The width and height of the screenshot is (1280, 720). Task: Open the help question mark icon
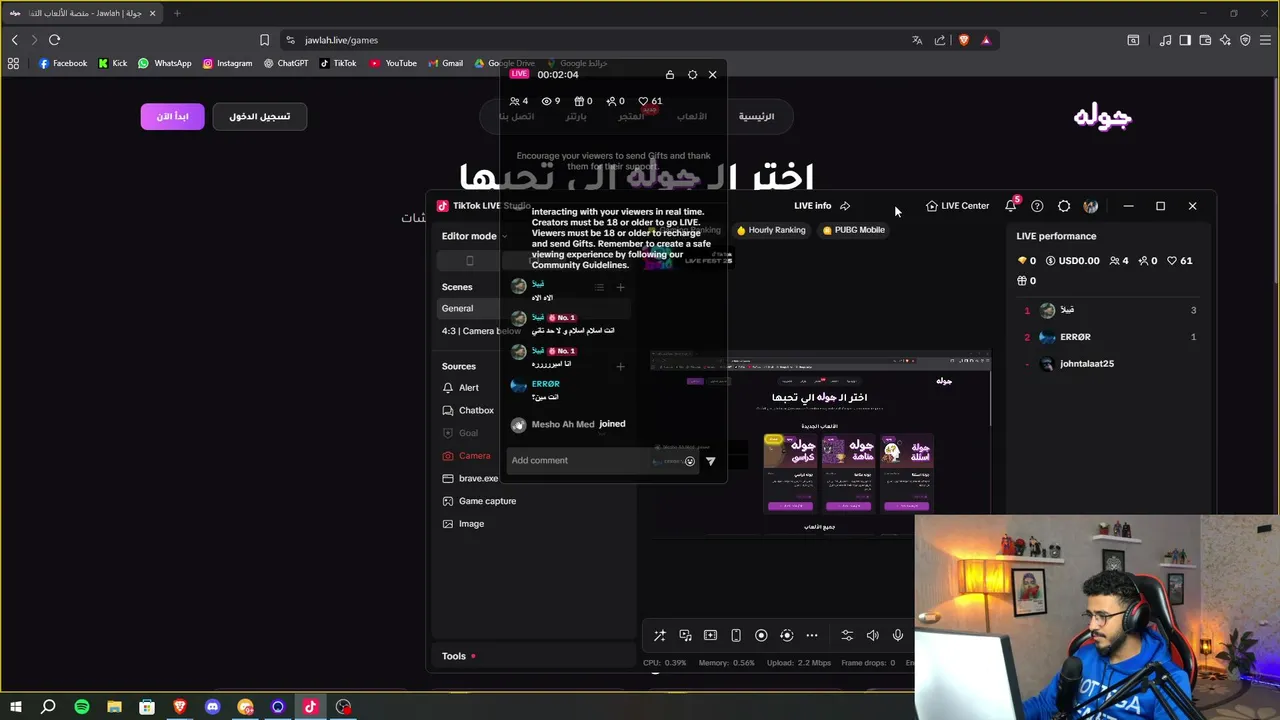tap(1037, 206)
